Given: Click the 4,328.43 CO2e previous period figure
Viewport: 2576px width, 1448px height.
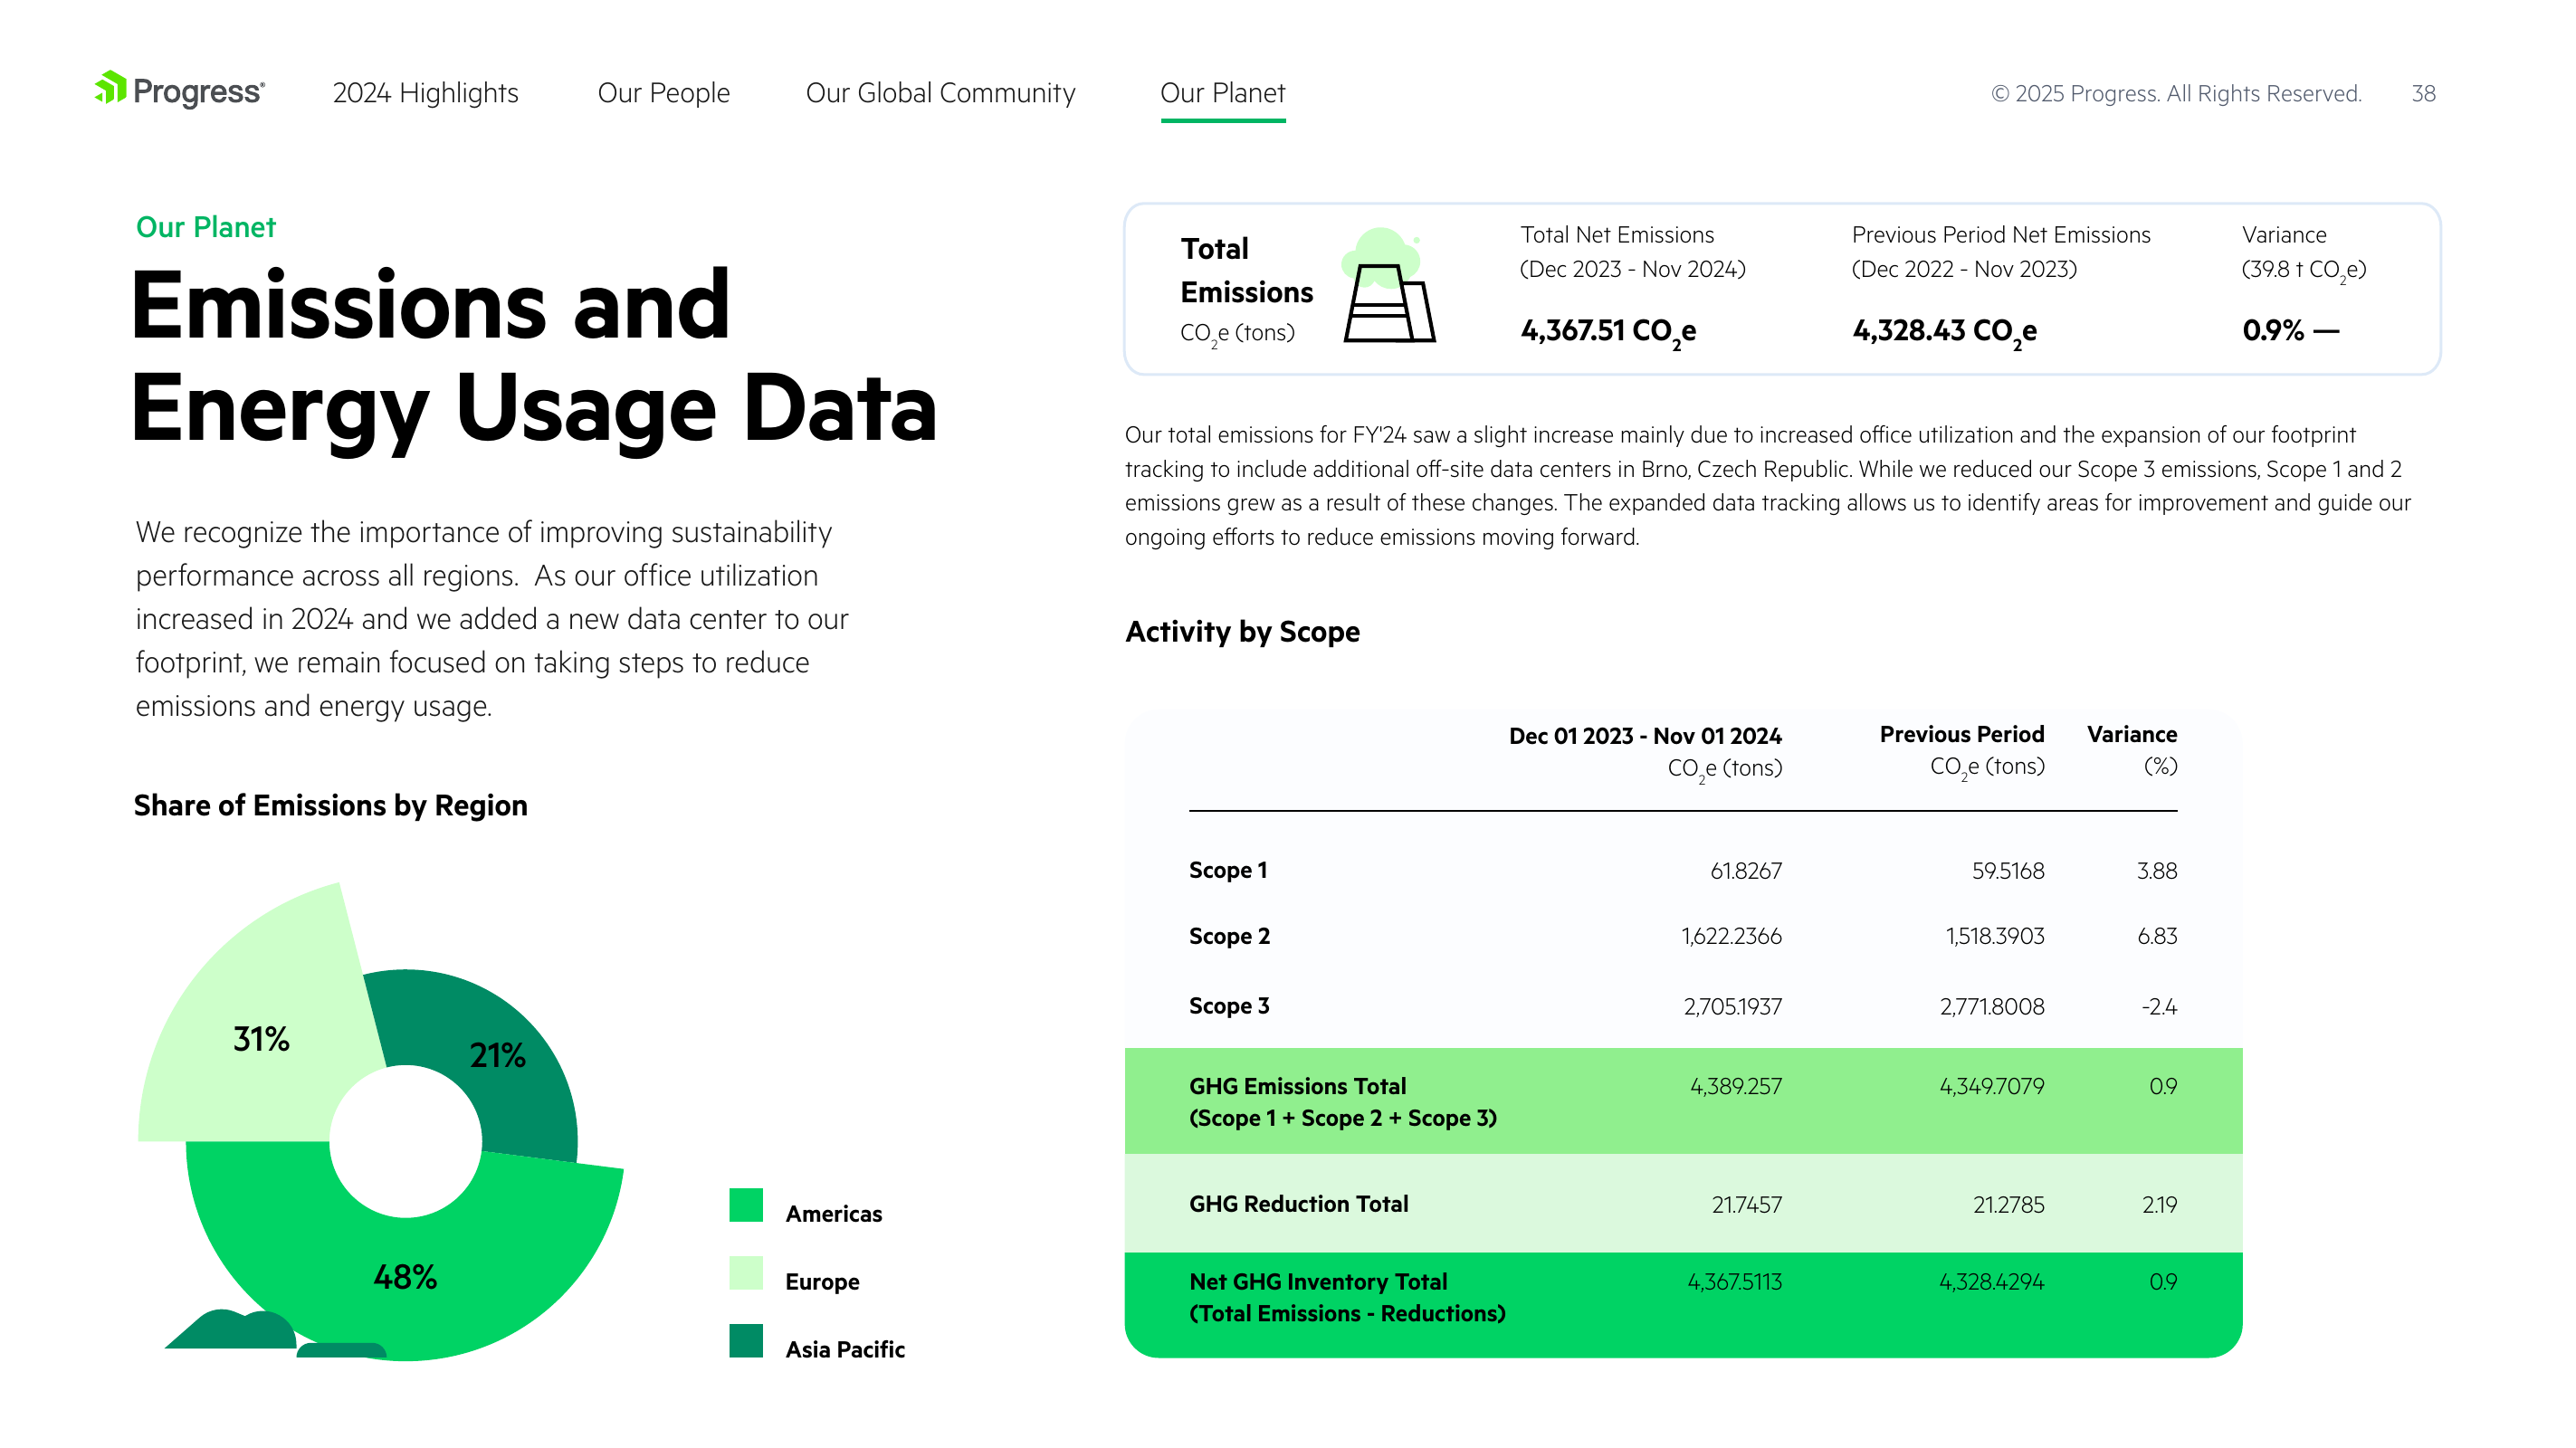Looking at the screenshot, I should tap(1944, 331).
